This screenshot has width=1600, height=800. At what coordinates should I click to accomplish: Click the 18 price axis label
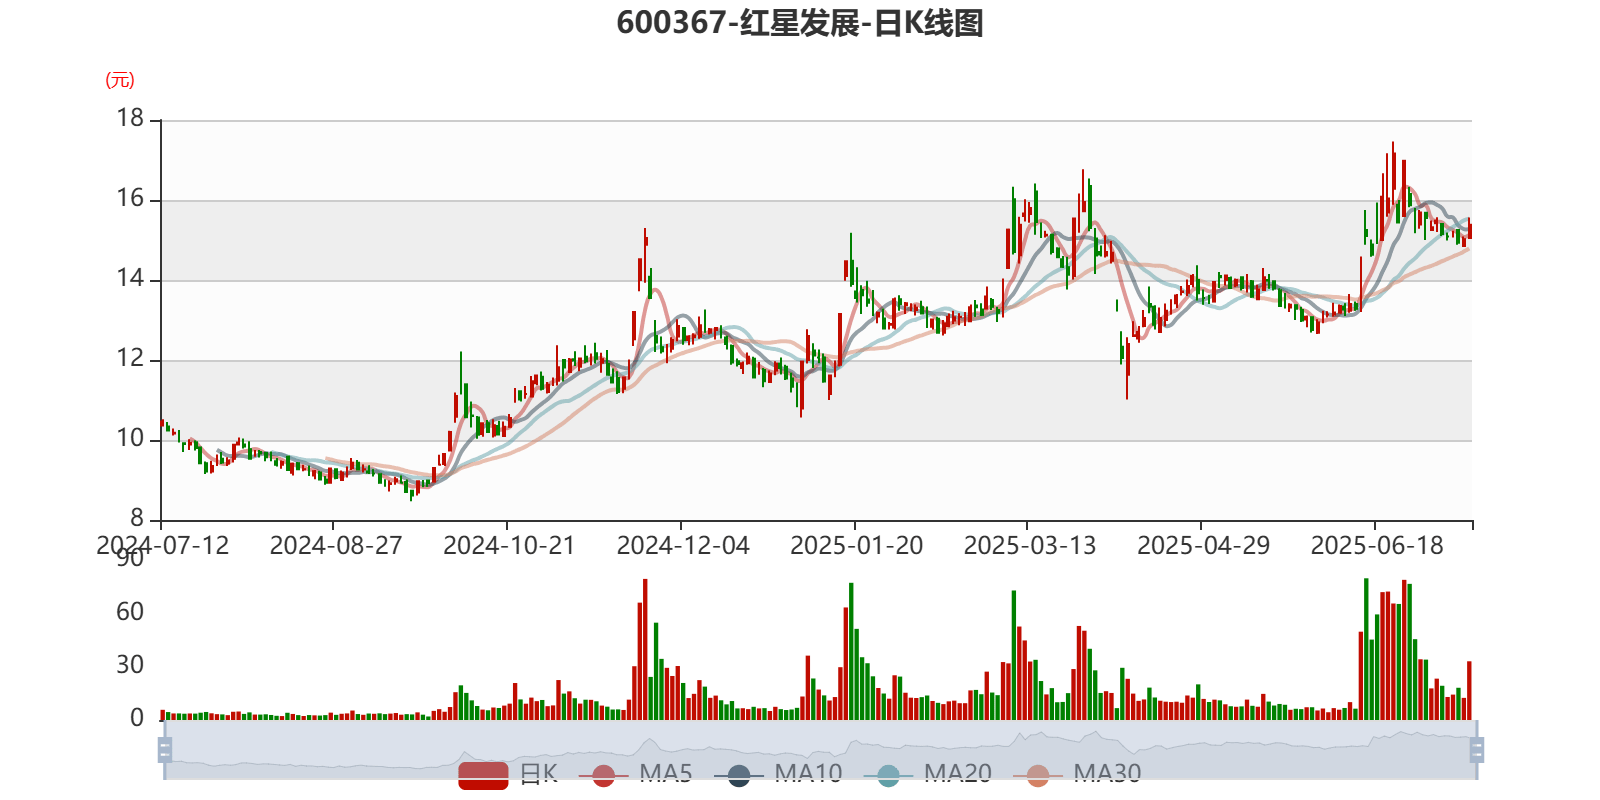coord(131,118)
